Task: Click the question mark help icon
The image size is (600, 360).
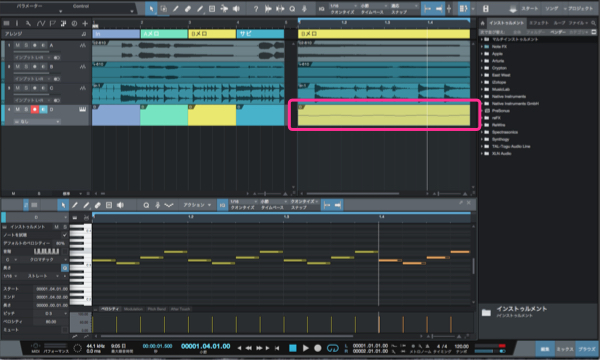Action: [x=256, y=8]
